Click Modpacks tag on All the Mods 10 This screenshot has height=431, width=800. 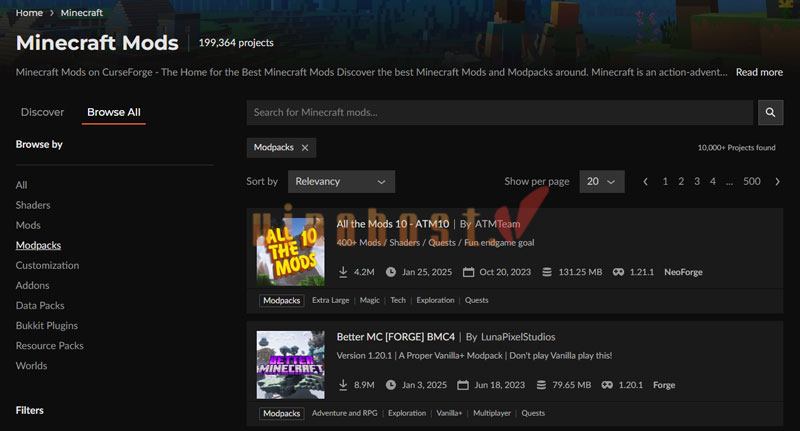pos(282,300)
